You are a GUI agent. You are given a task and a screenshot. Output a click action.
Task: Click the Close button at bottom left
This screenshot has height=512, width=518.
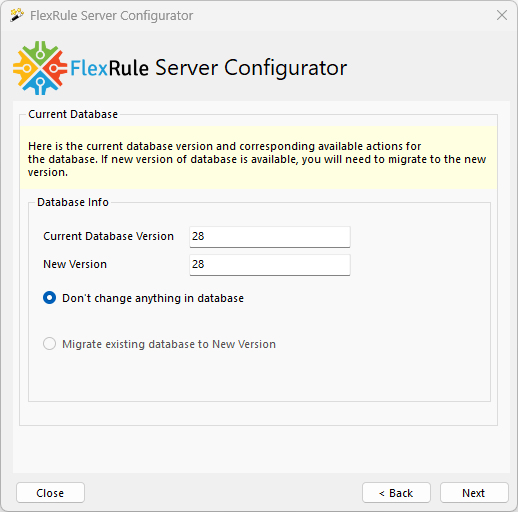(50, 493)
